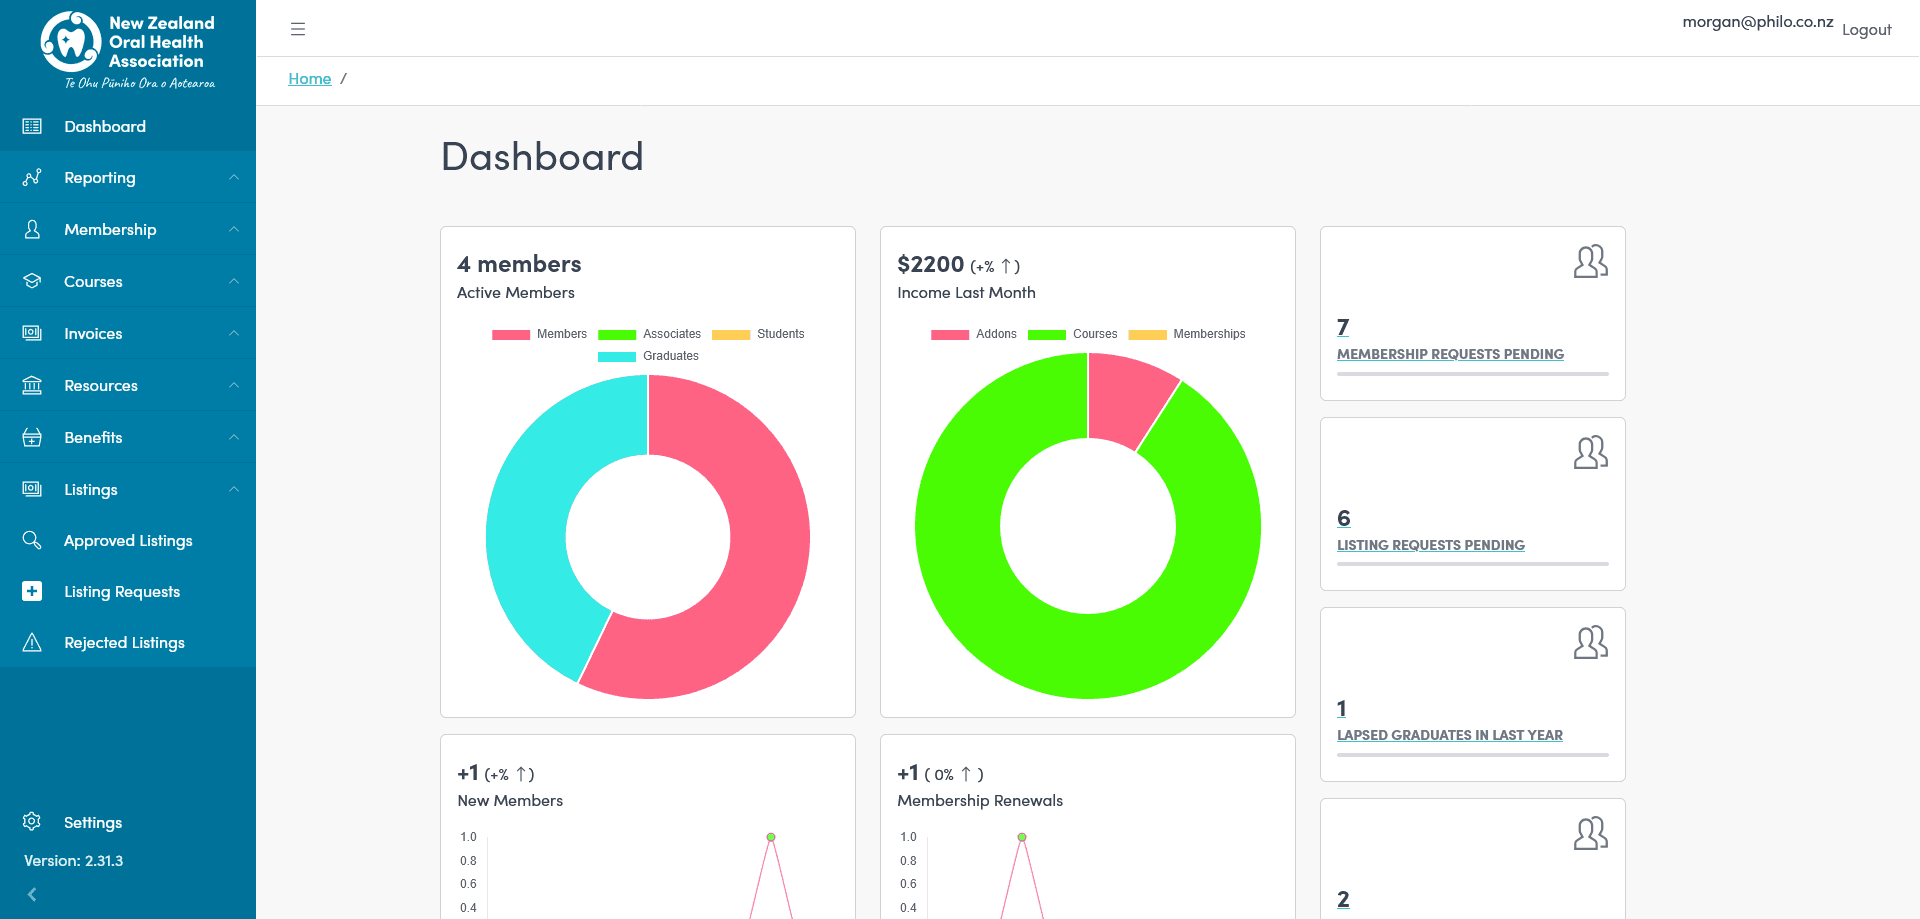Click the Reporting graph icon
The height and width of the screenshot is (919, 1920).
coord(32,177)
